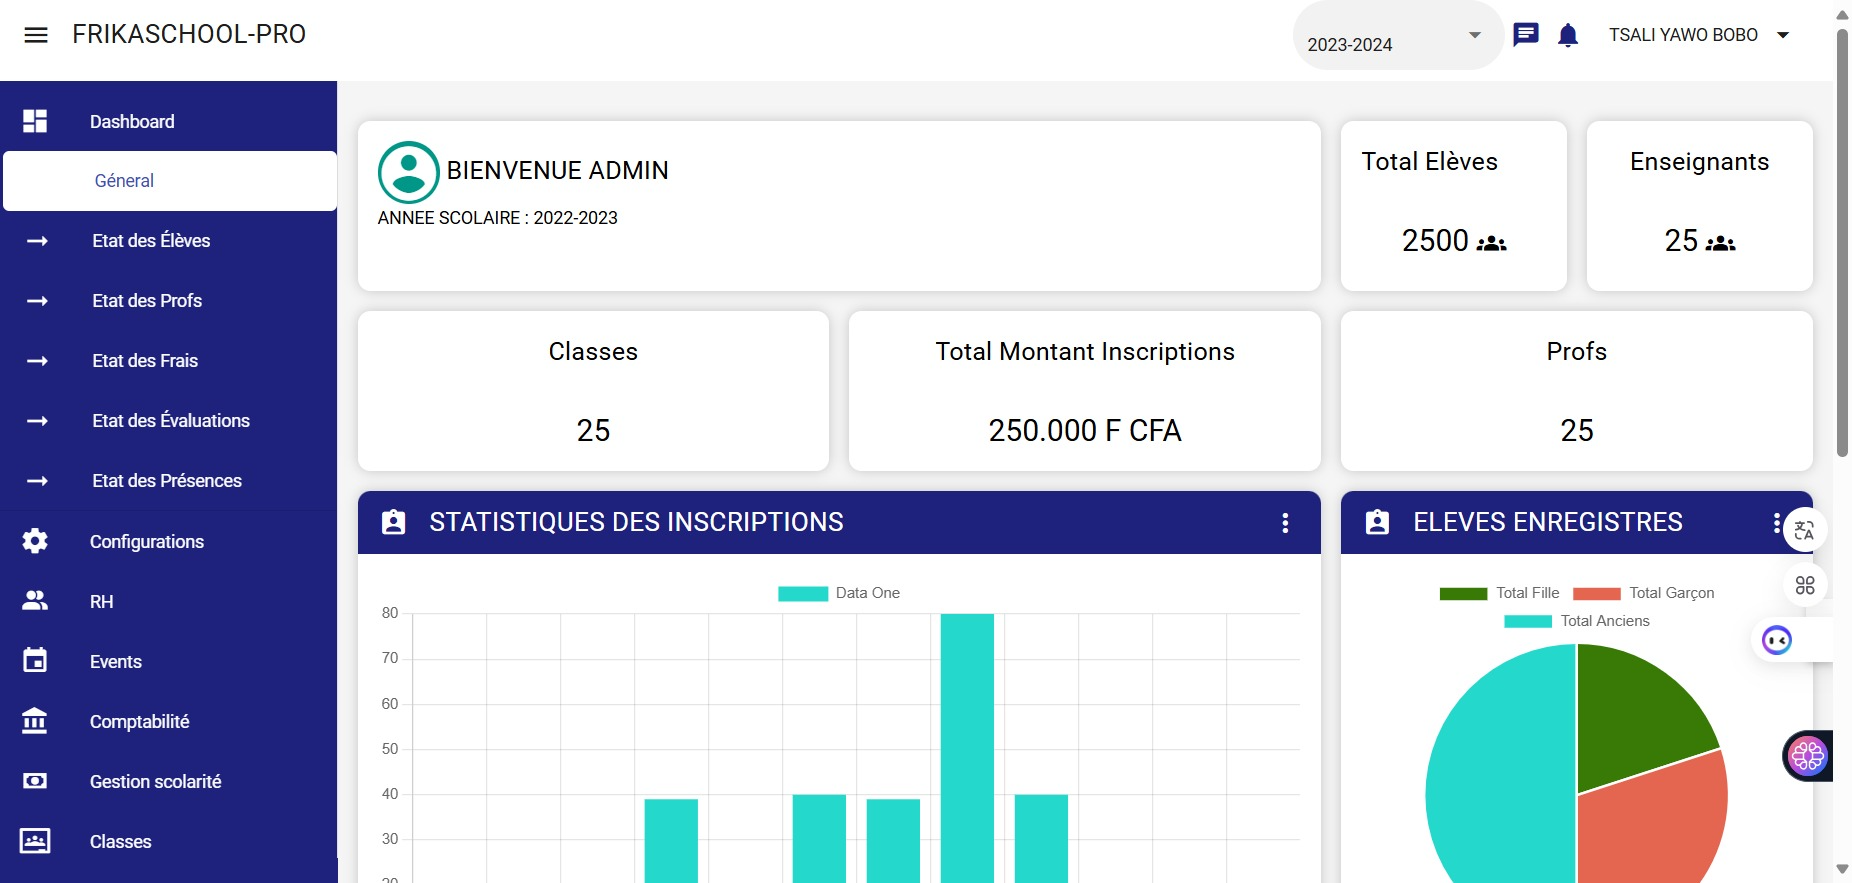Toggle the Total Garçon legend swatch
The width and height of the screenshot is (1852, 883).
(1597, 593)
